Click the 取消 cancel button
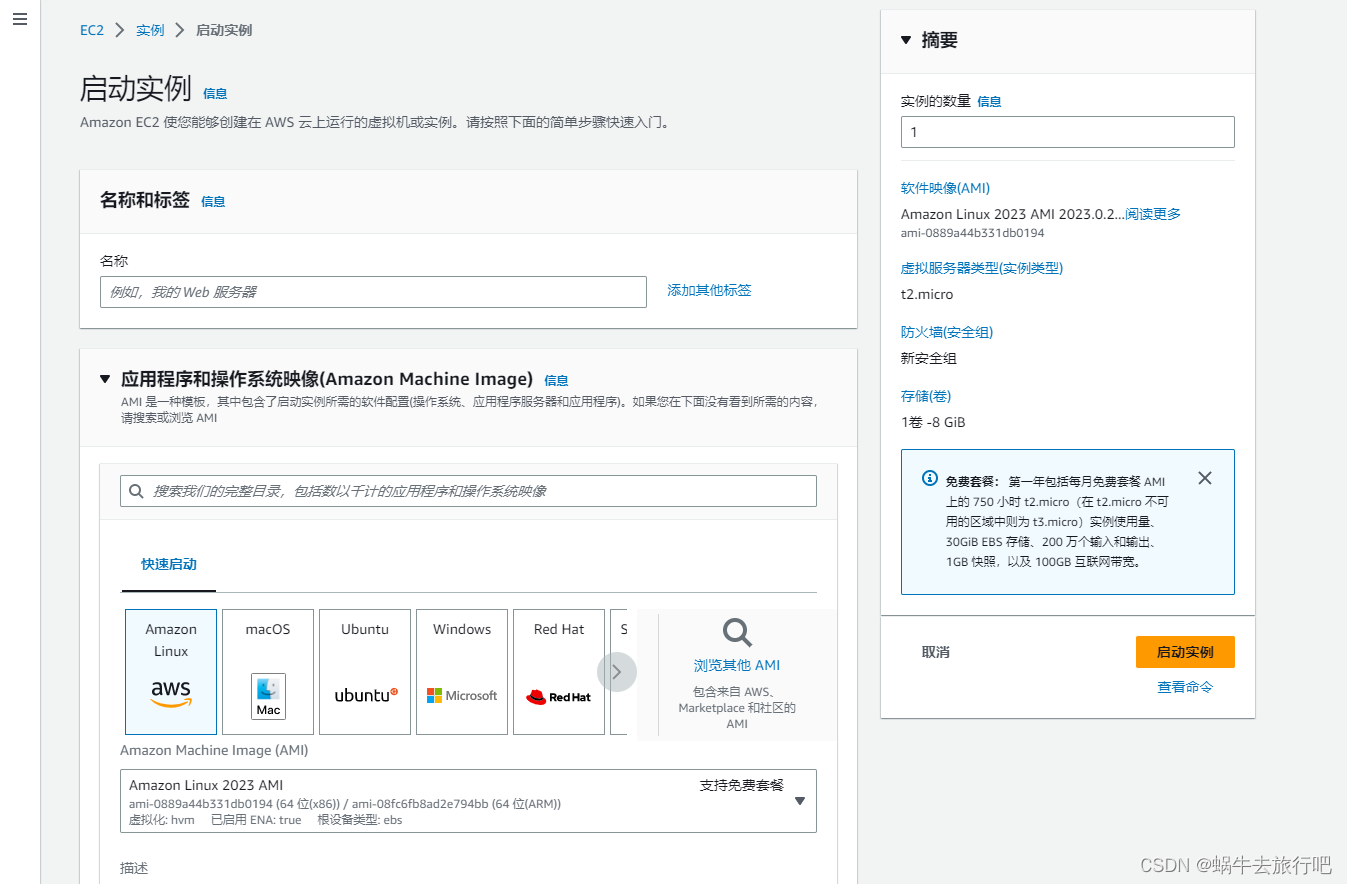Screen dimensions: 1347x884 (935, 652)
